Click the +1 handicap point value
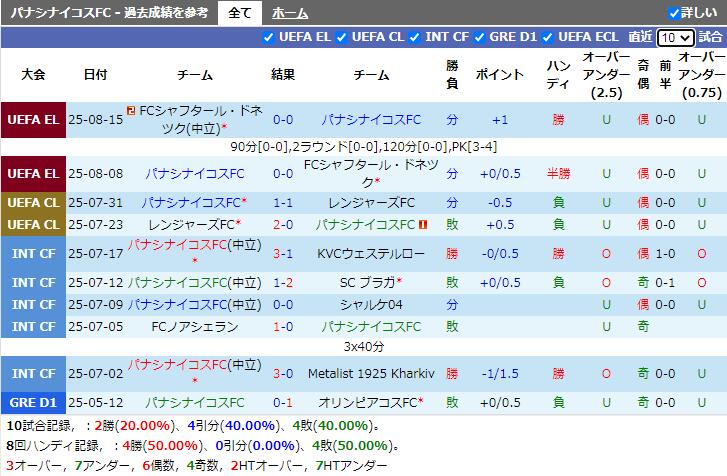 click(x=500, y=120)
